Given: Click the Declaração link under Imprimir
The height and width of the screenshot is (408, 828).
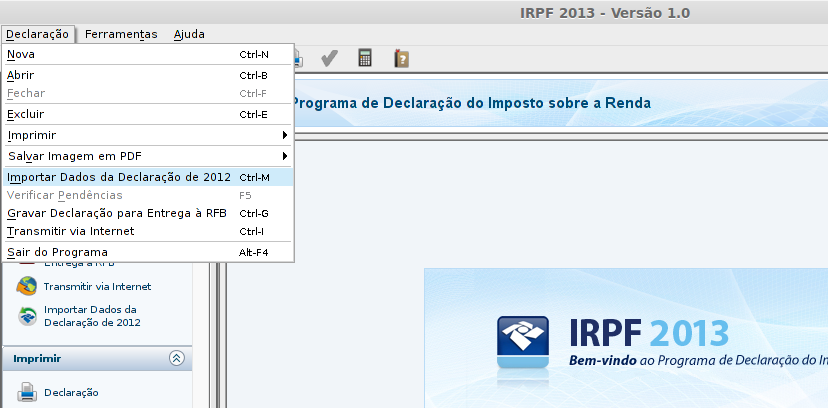Looking at the screenshot, I should pyautogui.click(x=71, y=392).
